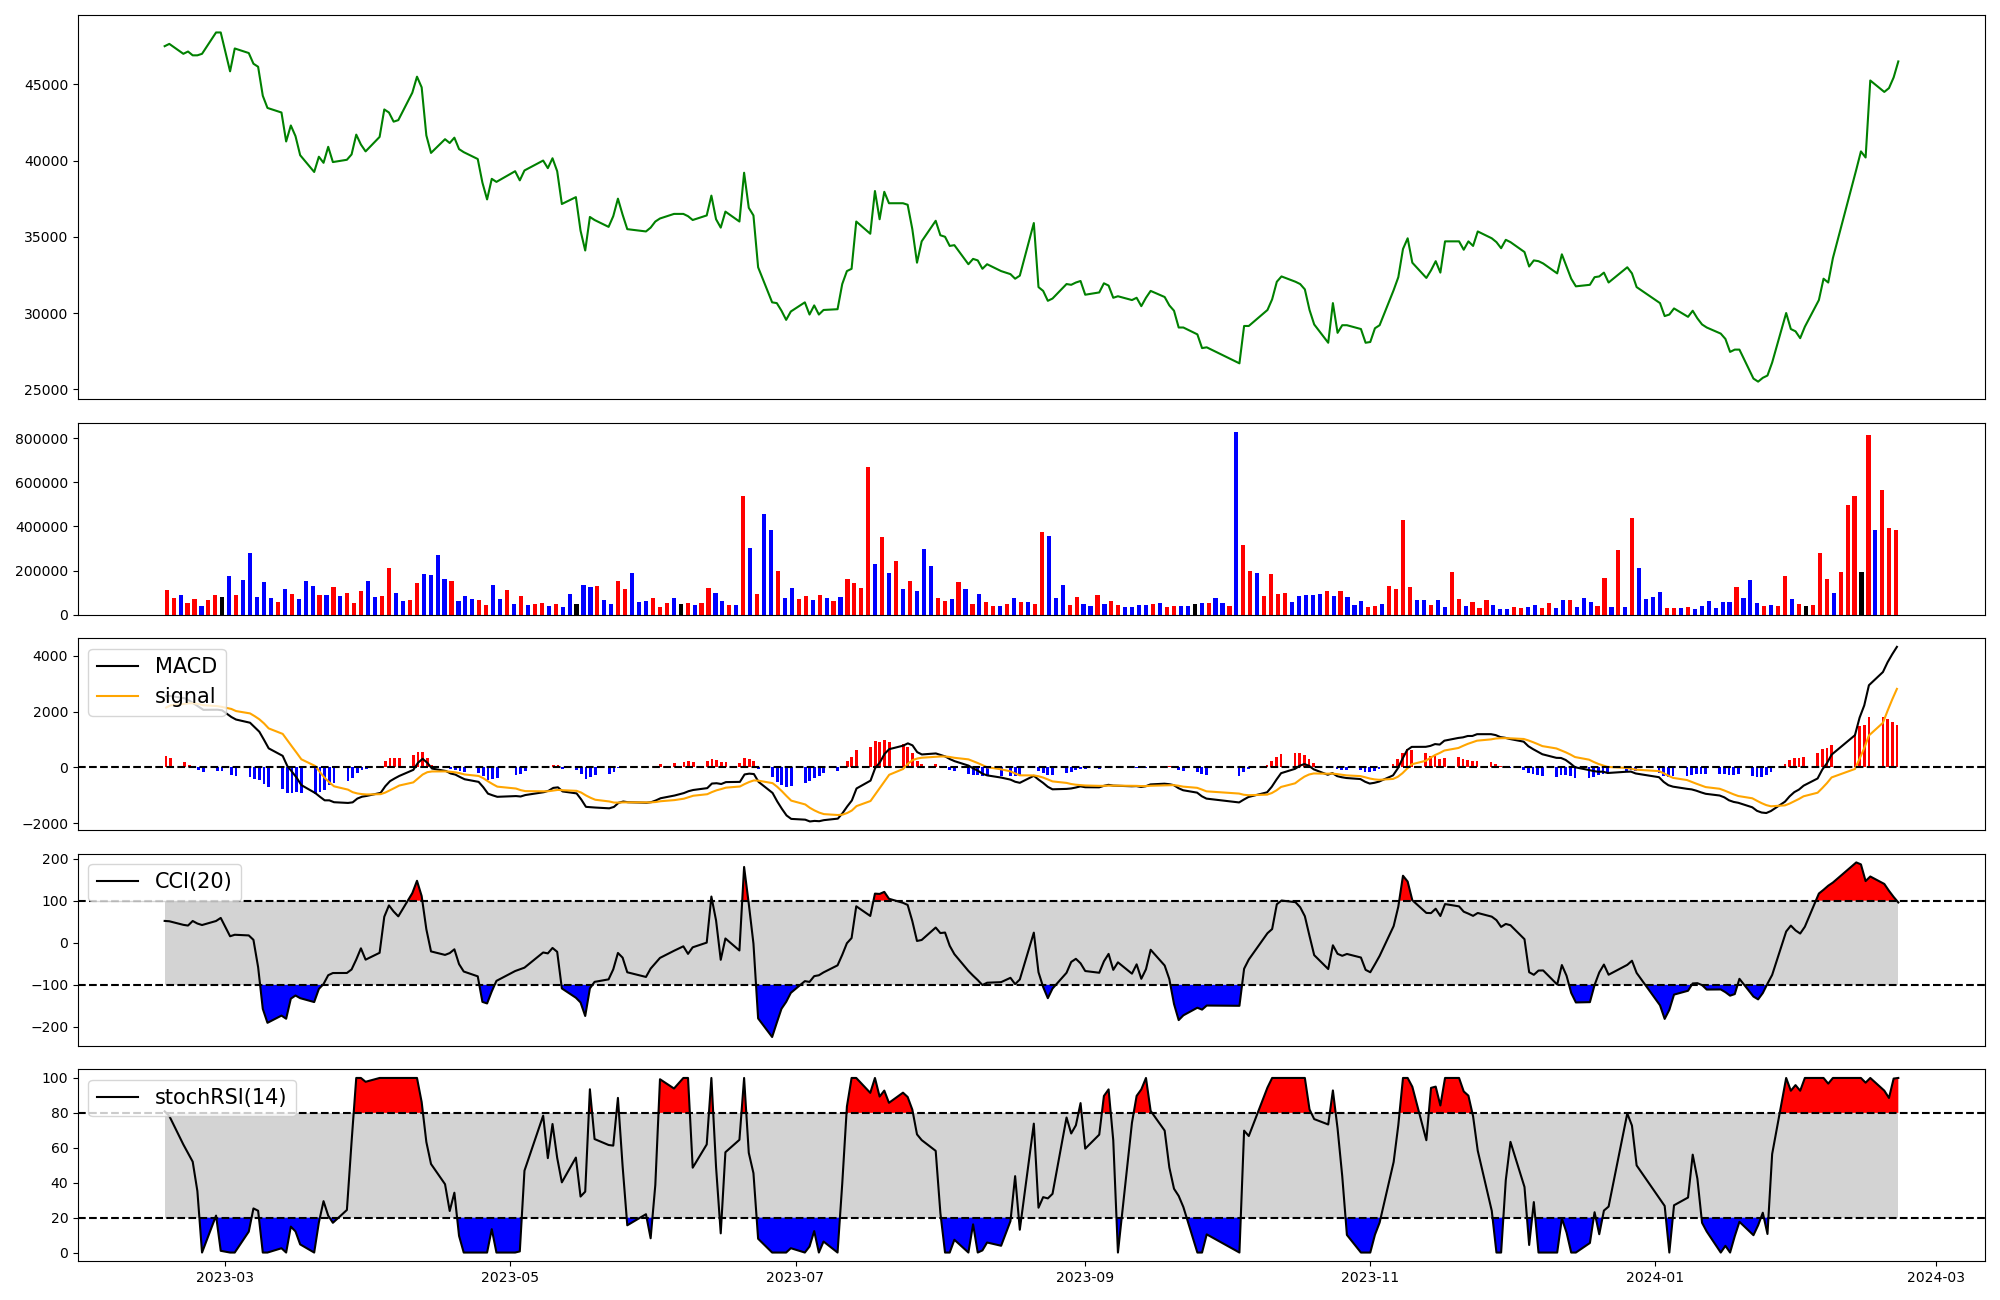Click the black MACD line legend swatch
The height and width of the screenshot is (1300, 2000).
click(118, 667)
